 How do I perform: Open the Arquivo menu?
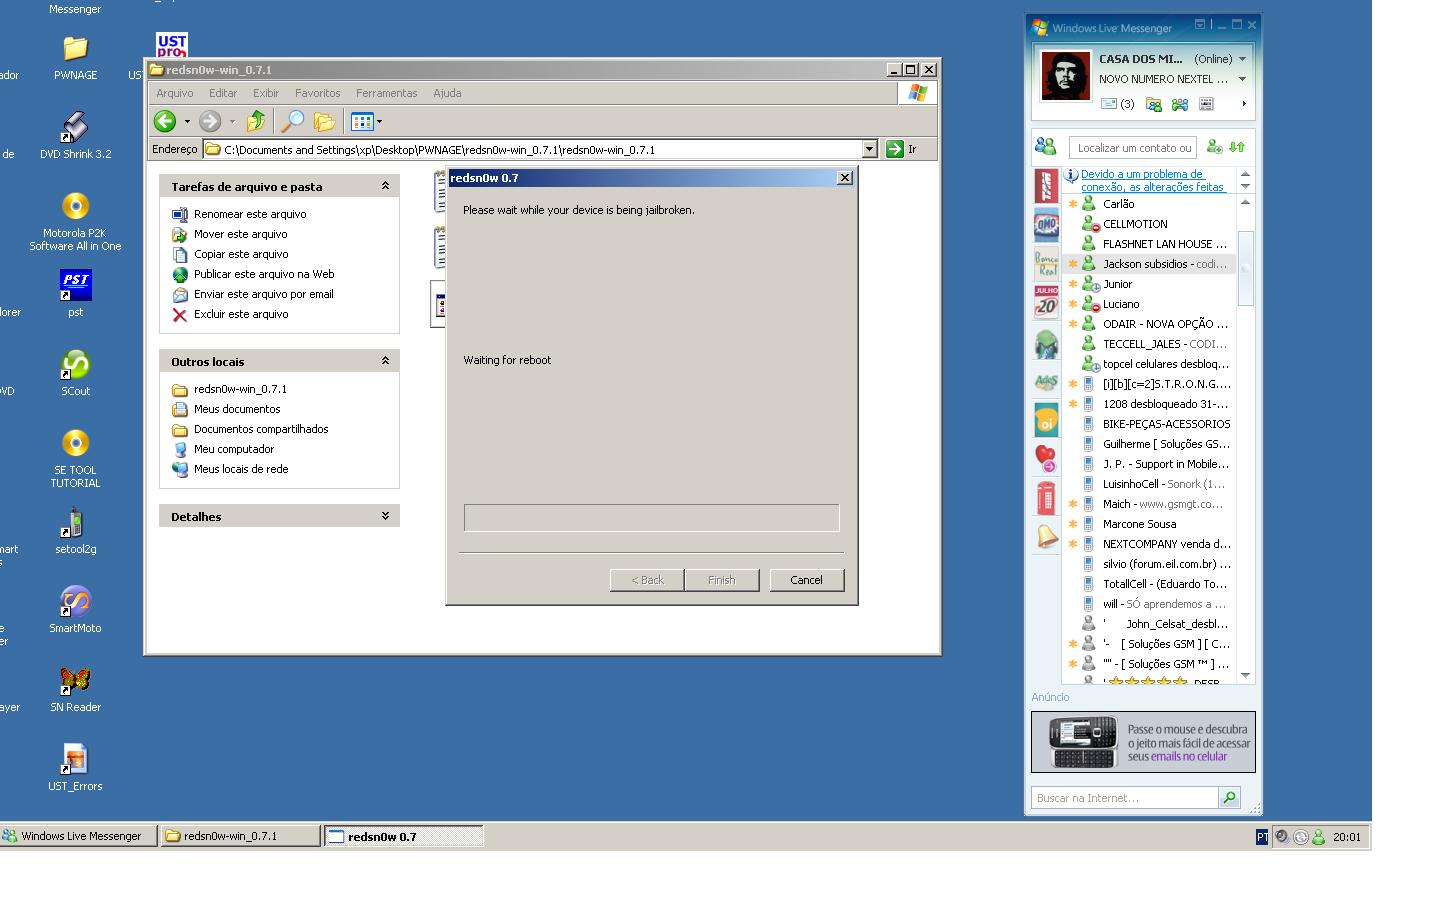174,93
